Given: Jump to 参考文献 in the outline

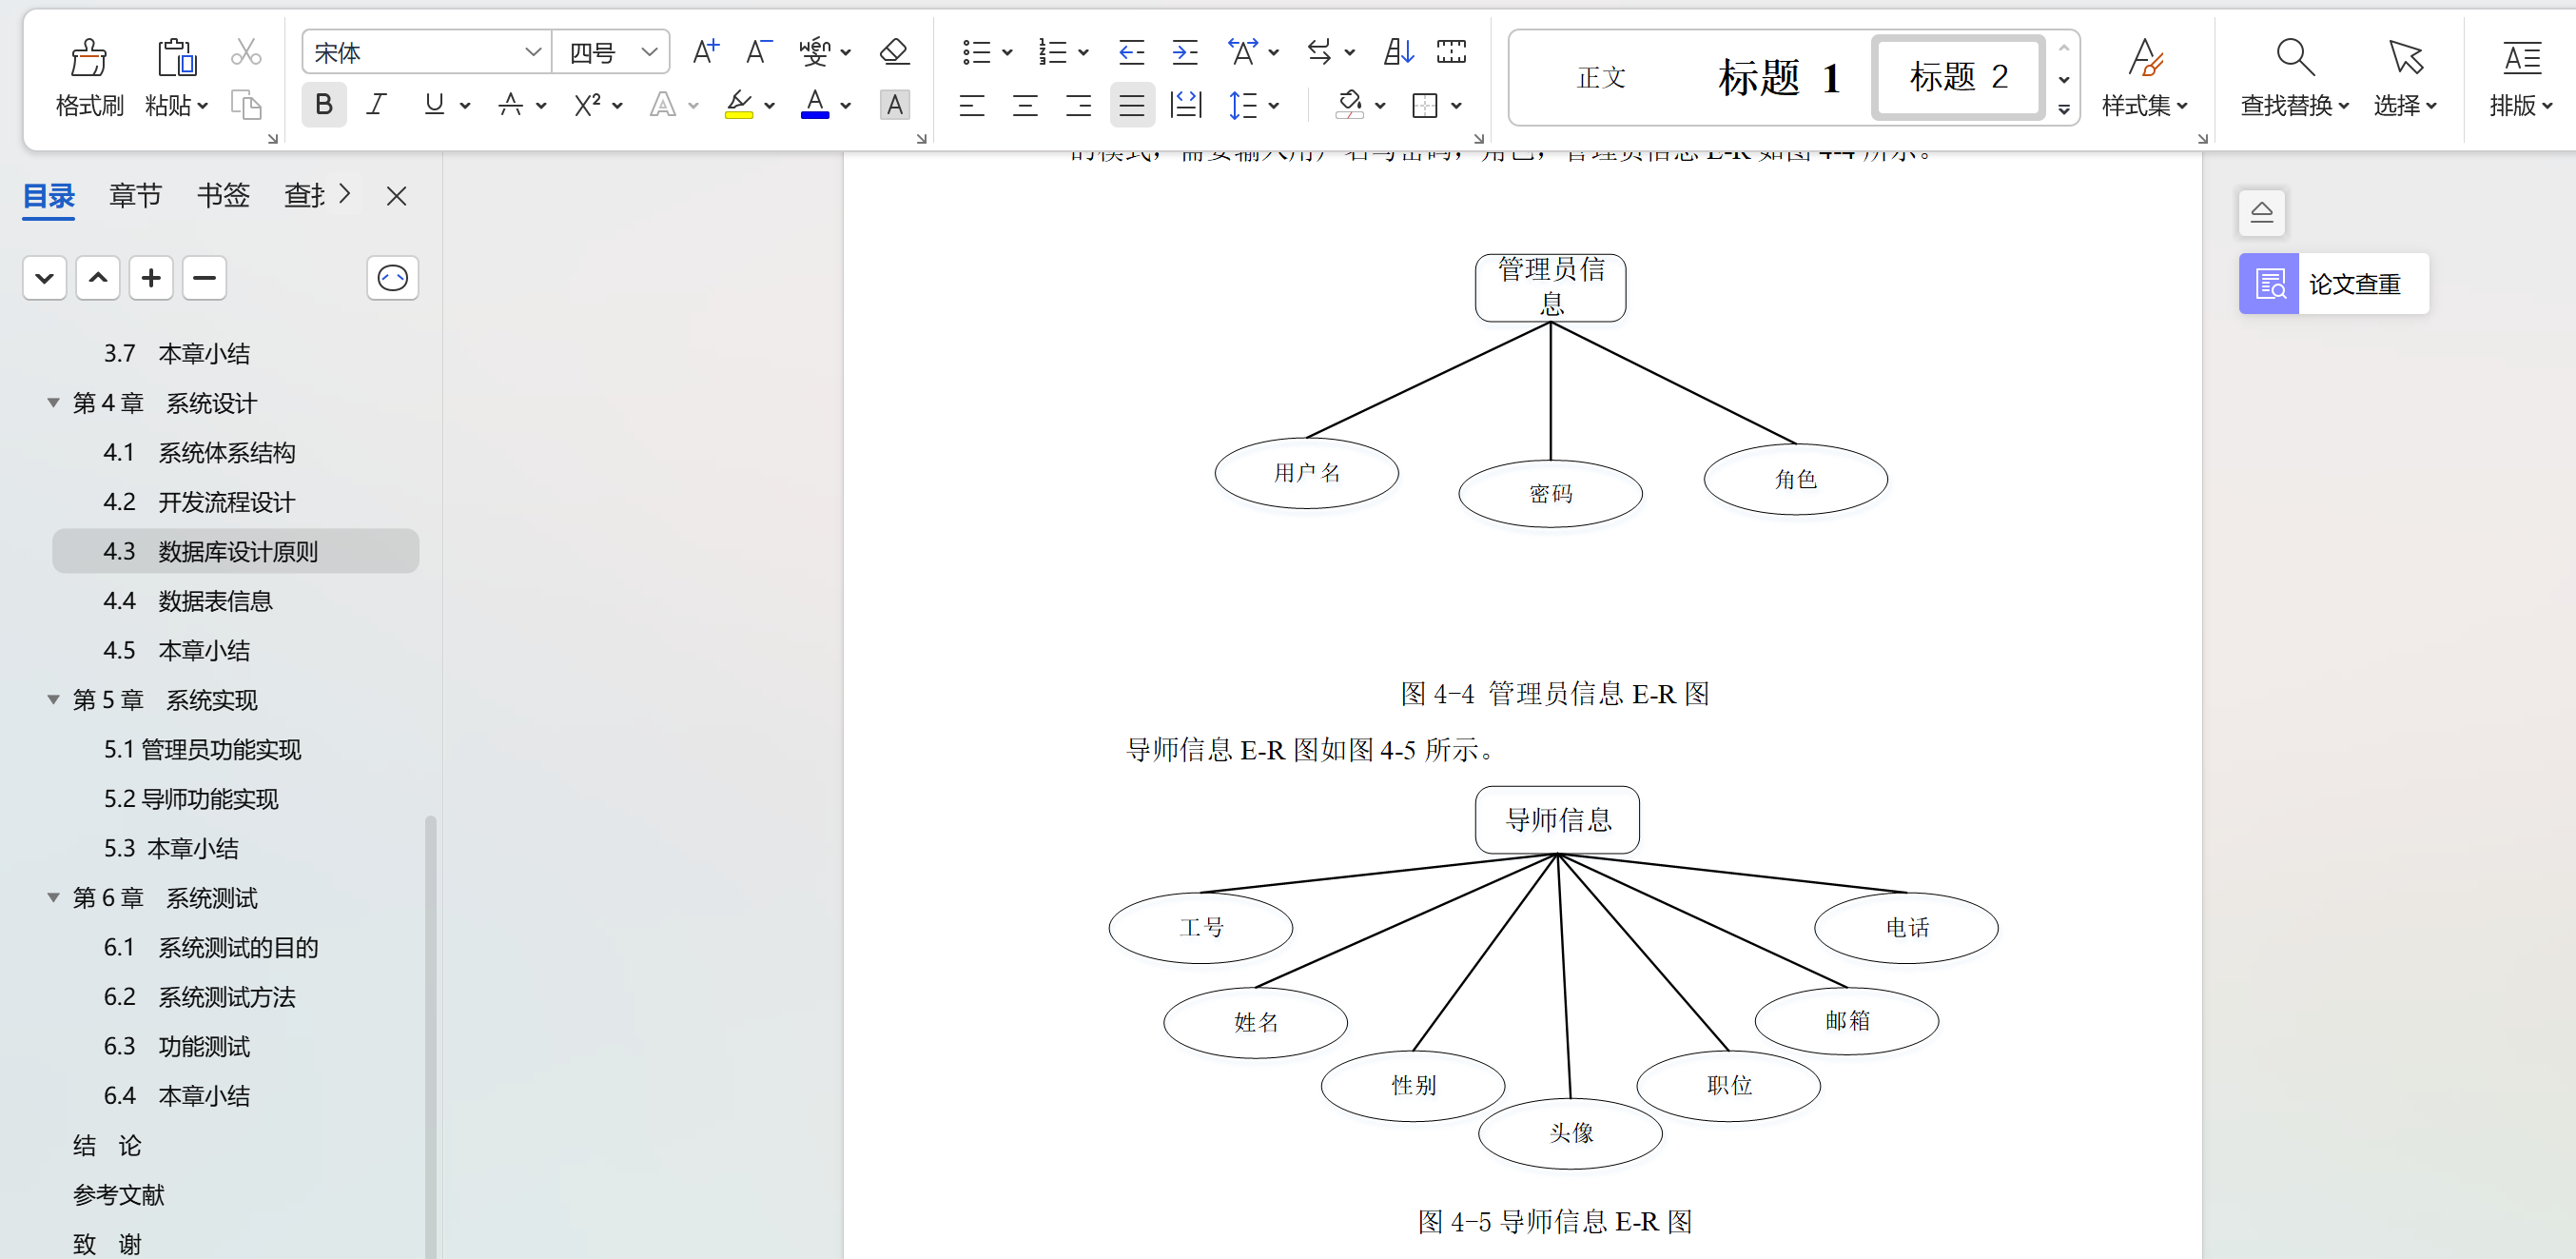Looking at the screenshot, I should [119, 1195].
